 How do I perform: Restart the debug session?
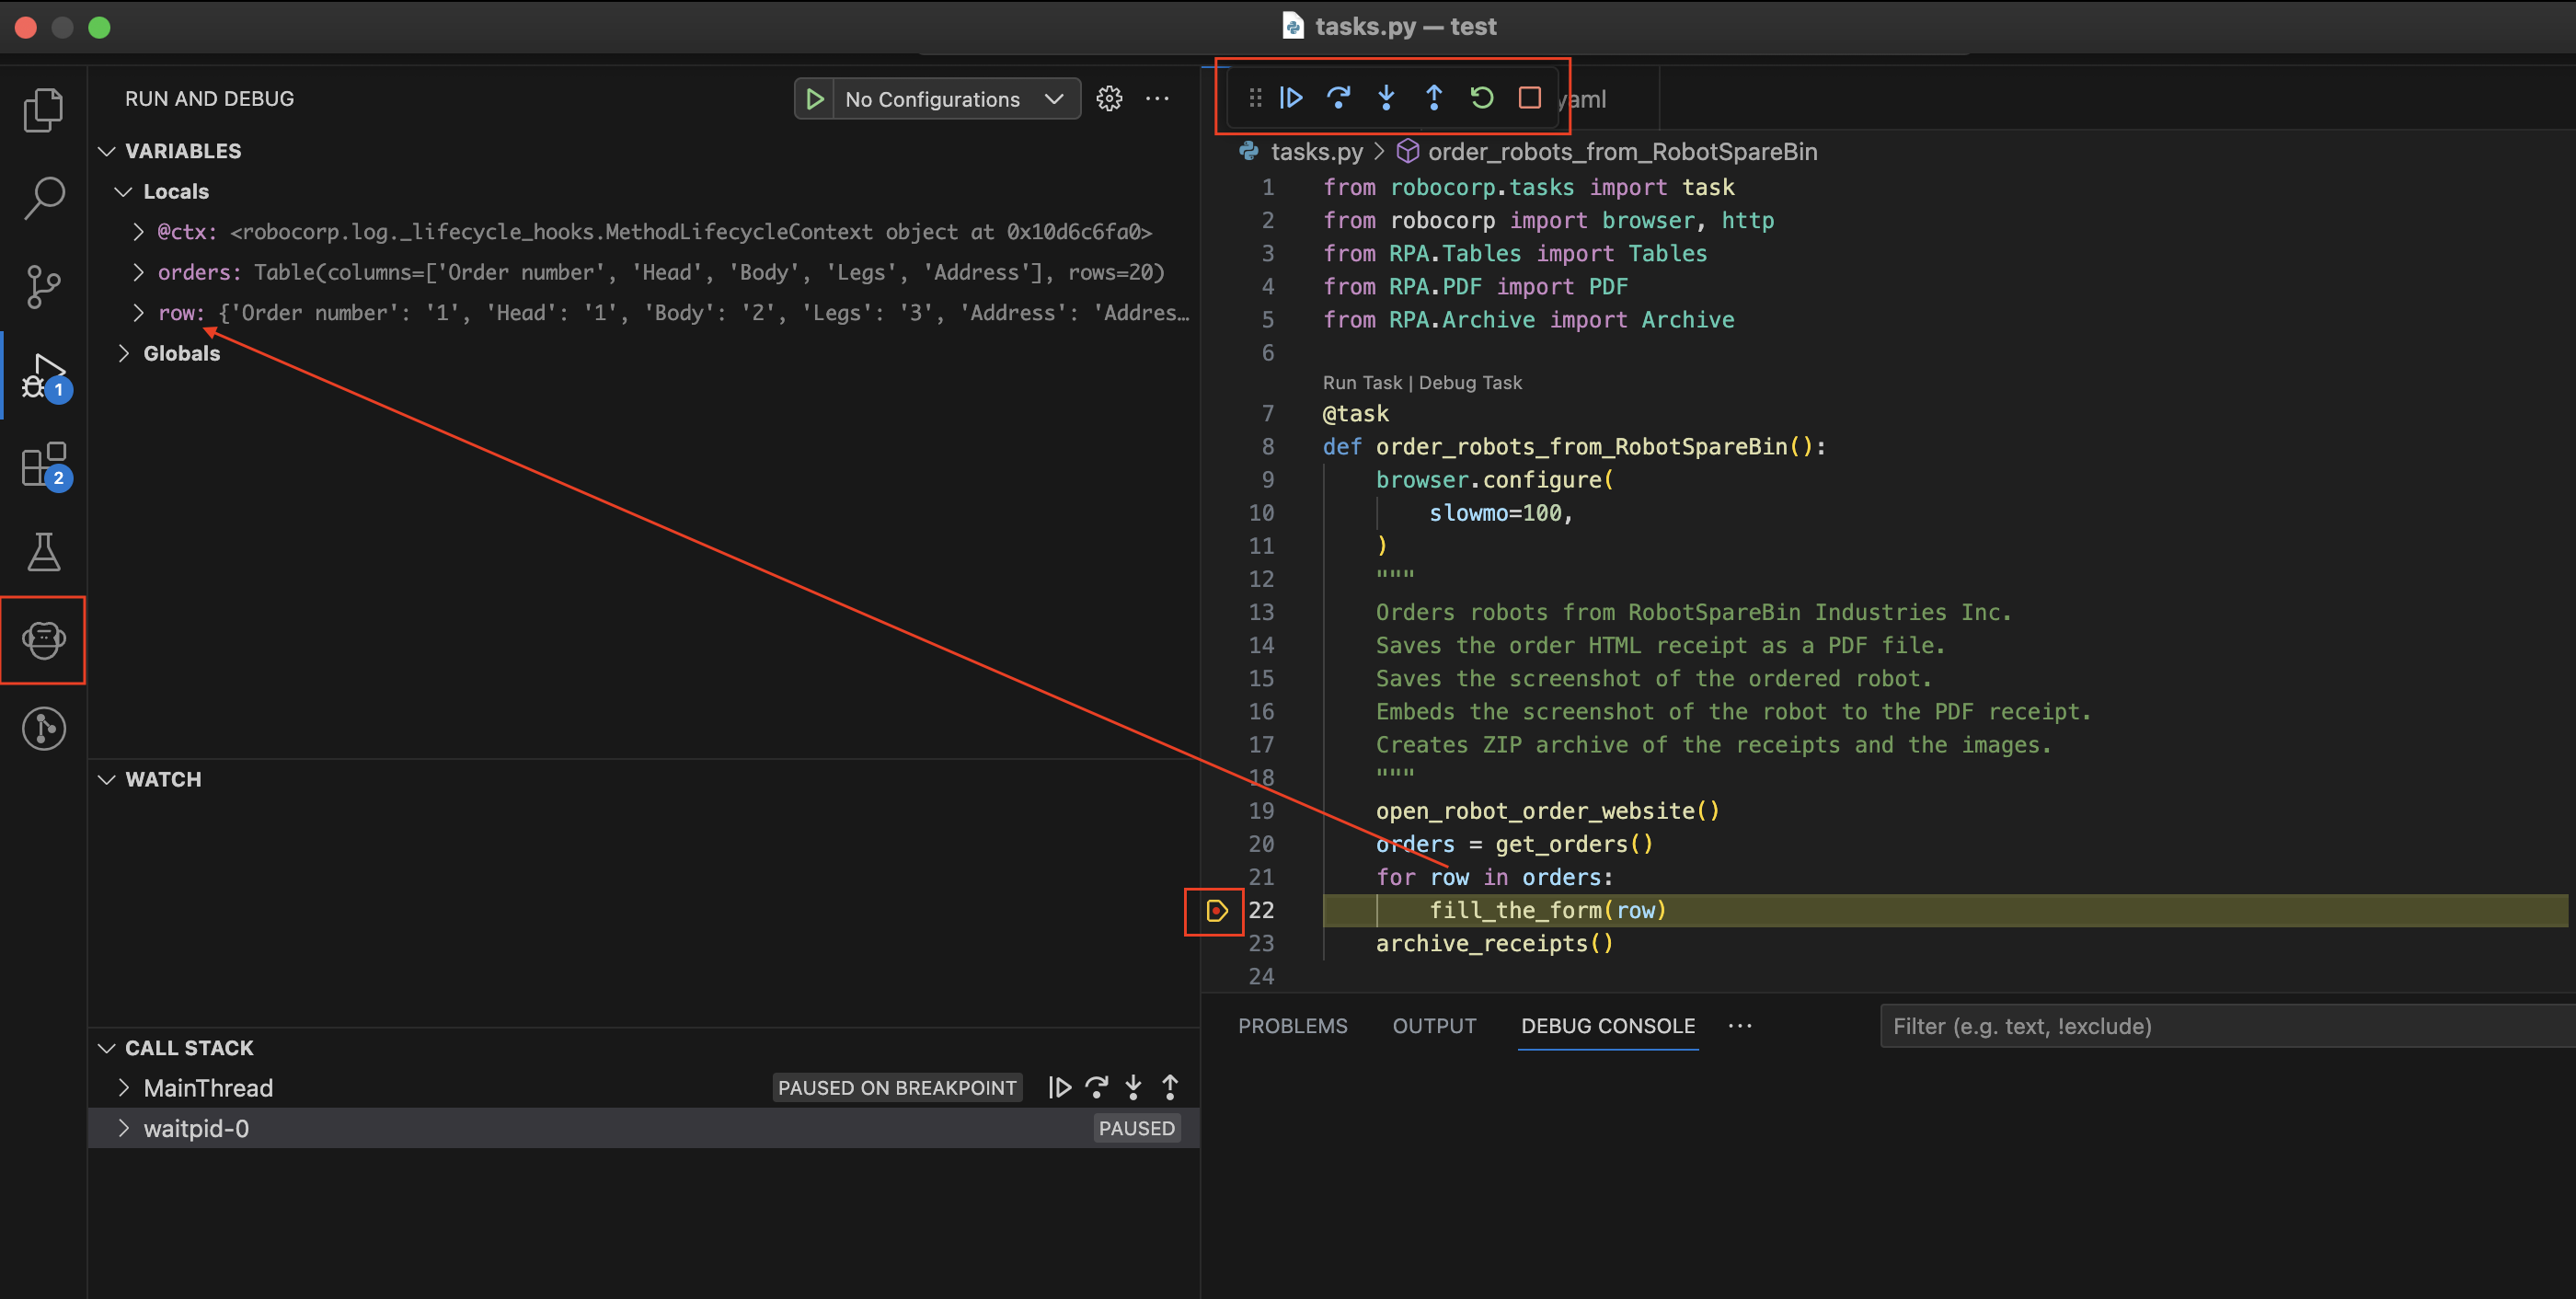pos(1482,98)
